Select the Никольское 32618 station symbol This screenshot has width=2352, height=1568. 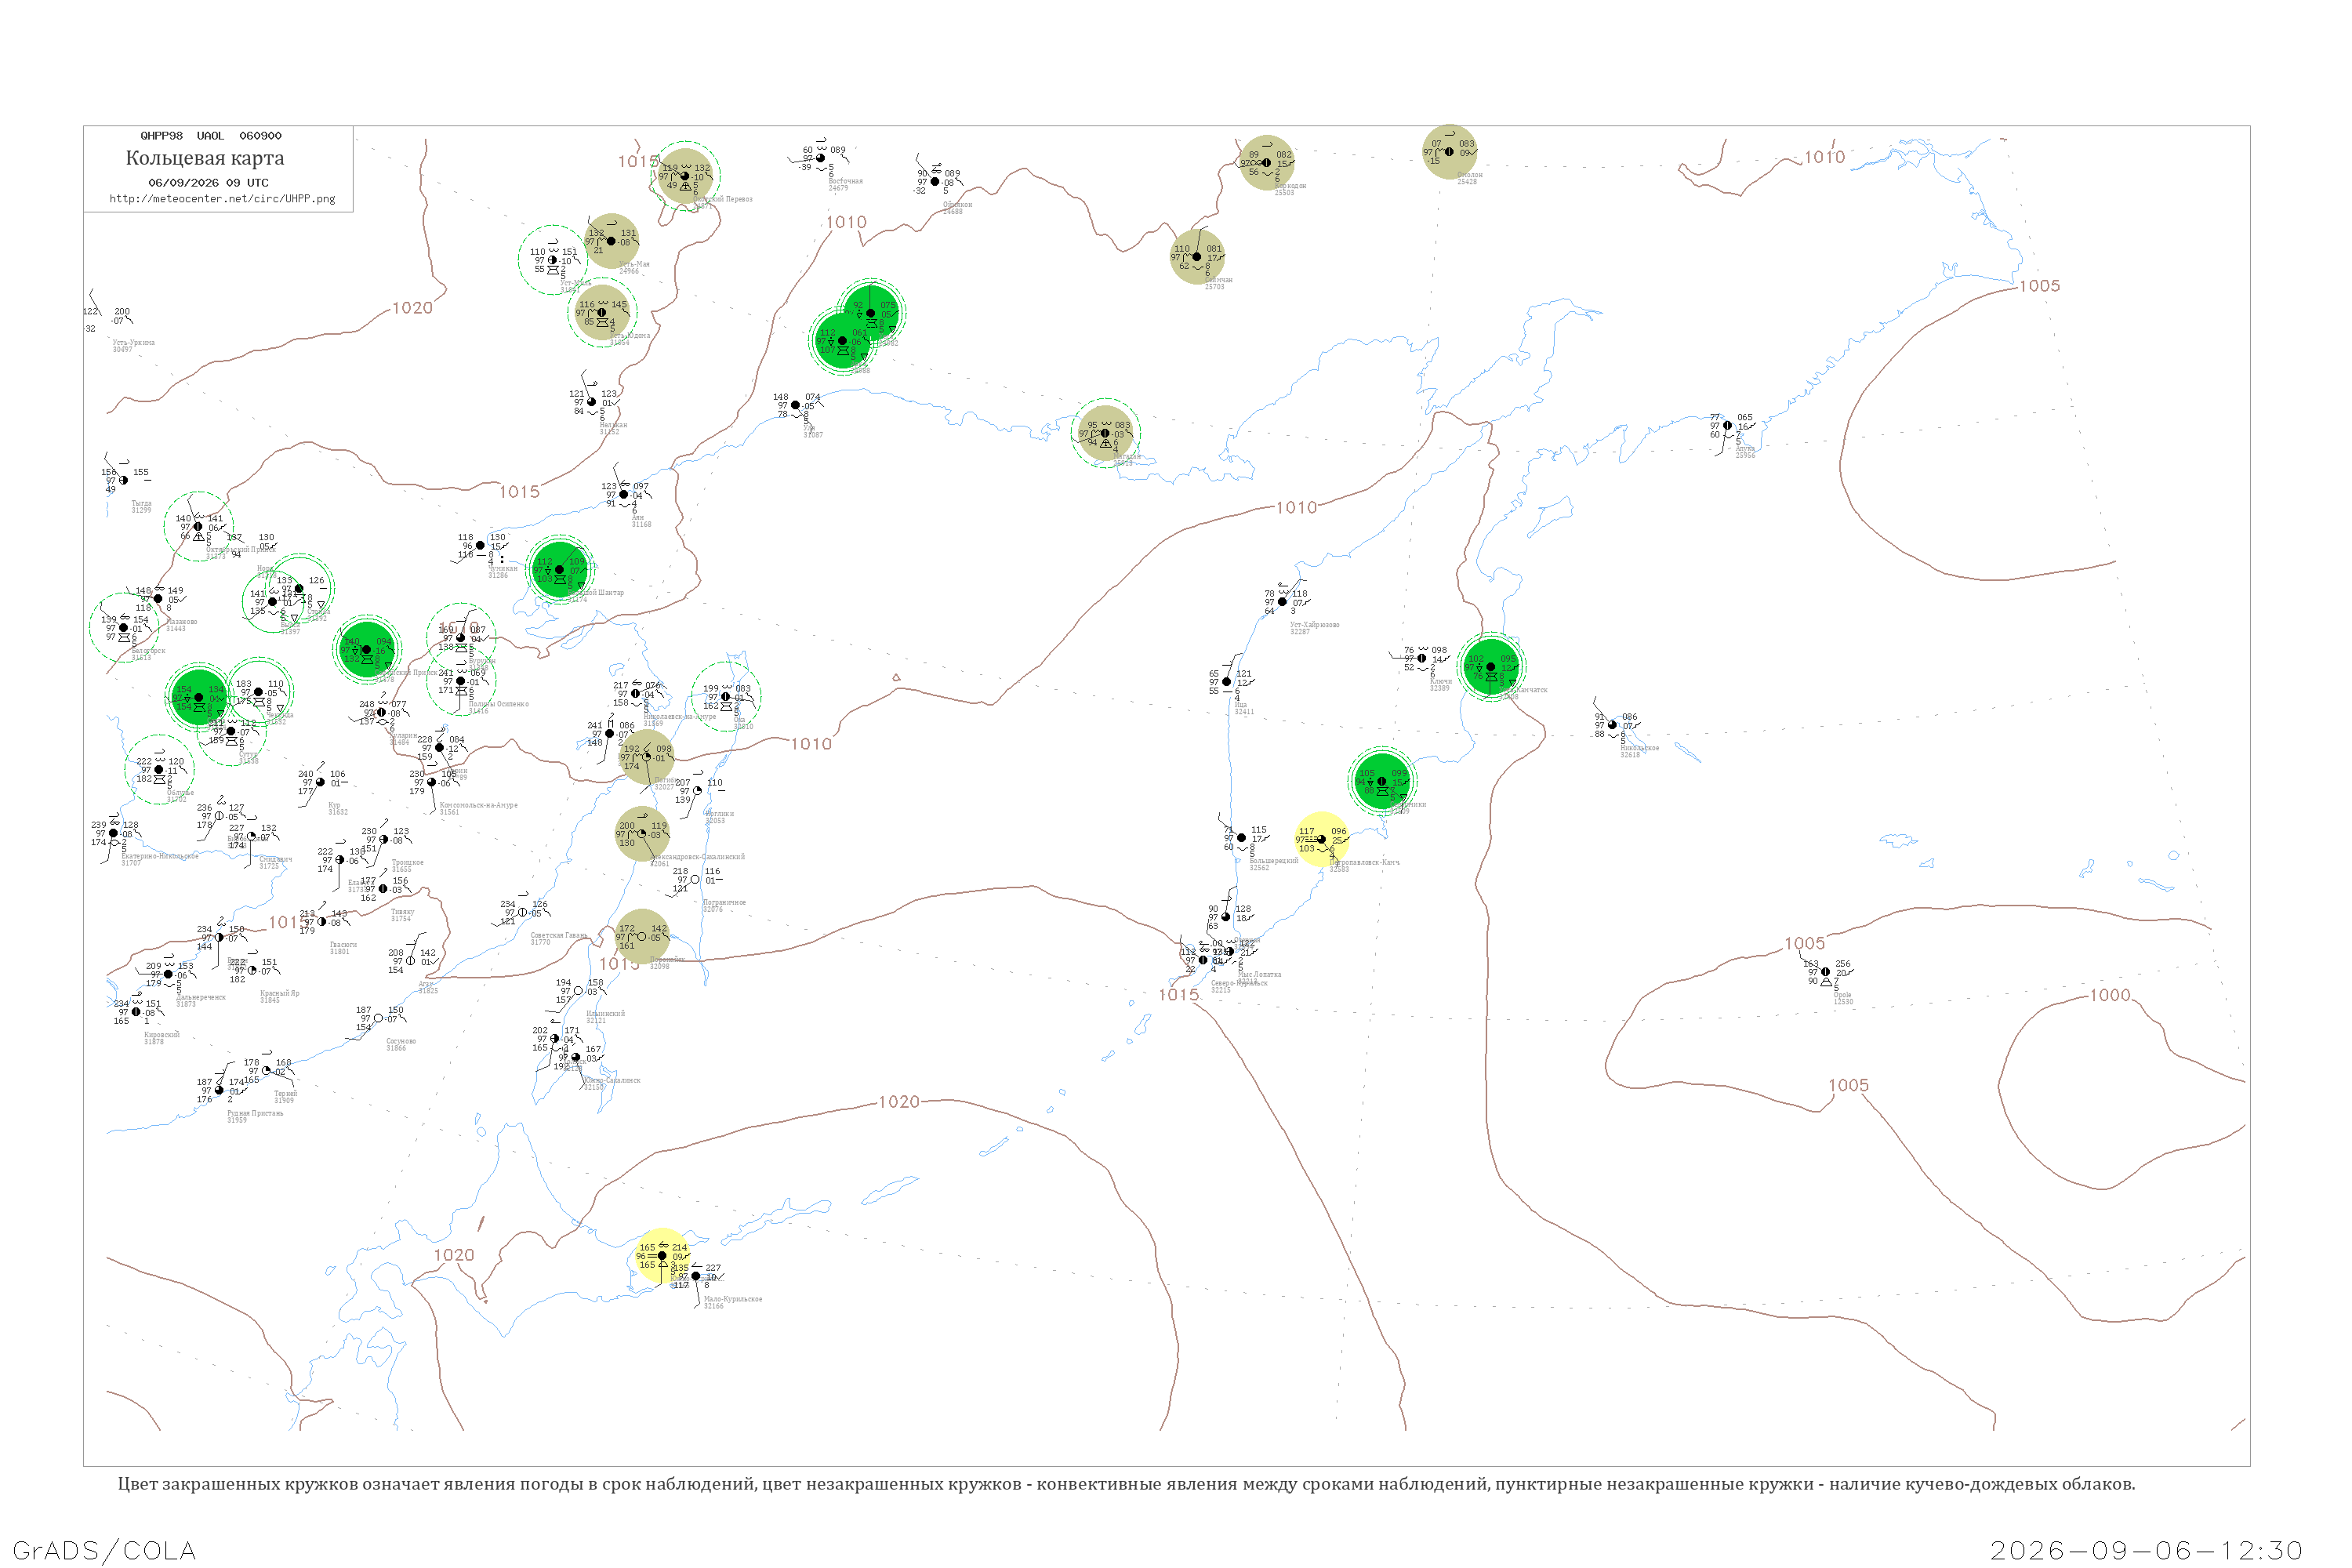(1612, 725)
